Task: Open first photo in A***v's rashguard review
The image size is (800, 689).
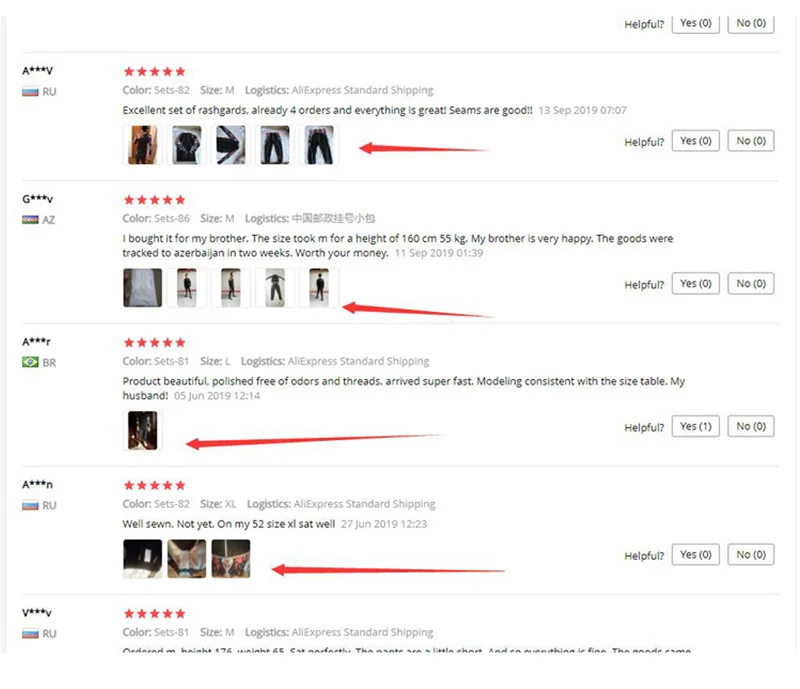Action: [x=143, y=145]
